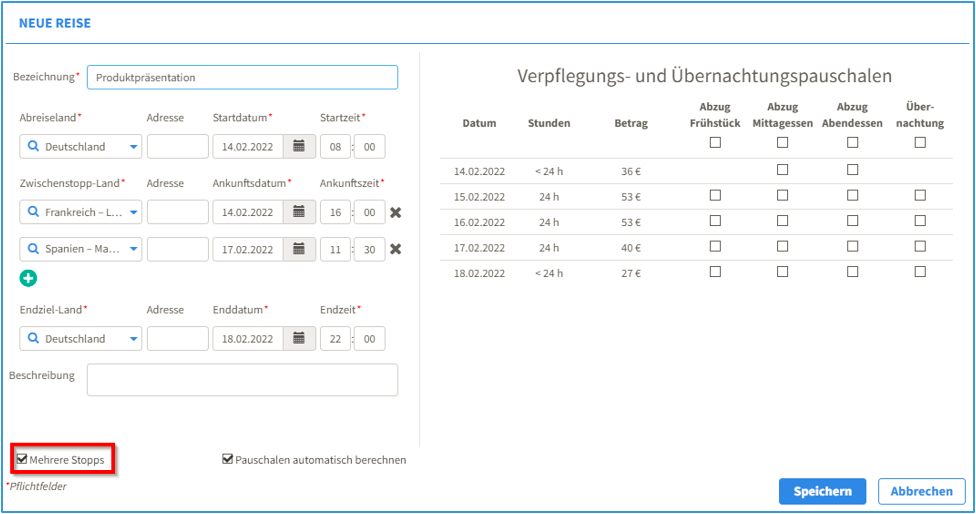
Task: Click Endzeit hour field 22
Action: pyautogui.click(x=336, y=339)
